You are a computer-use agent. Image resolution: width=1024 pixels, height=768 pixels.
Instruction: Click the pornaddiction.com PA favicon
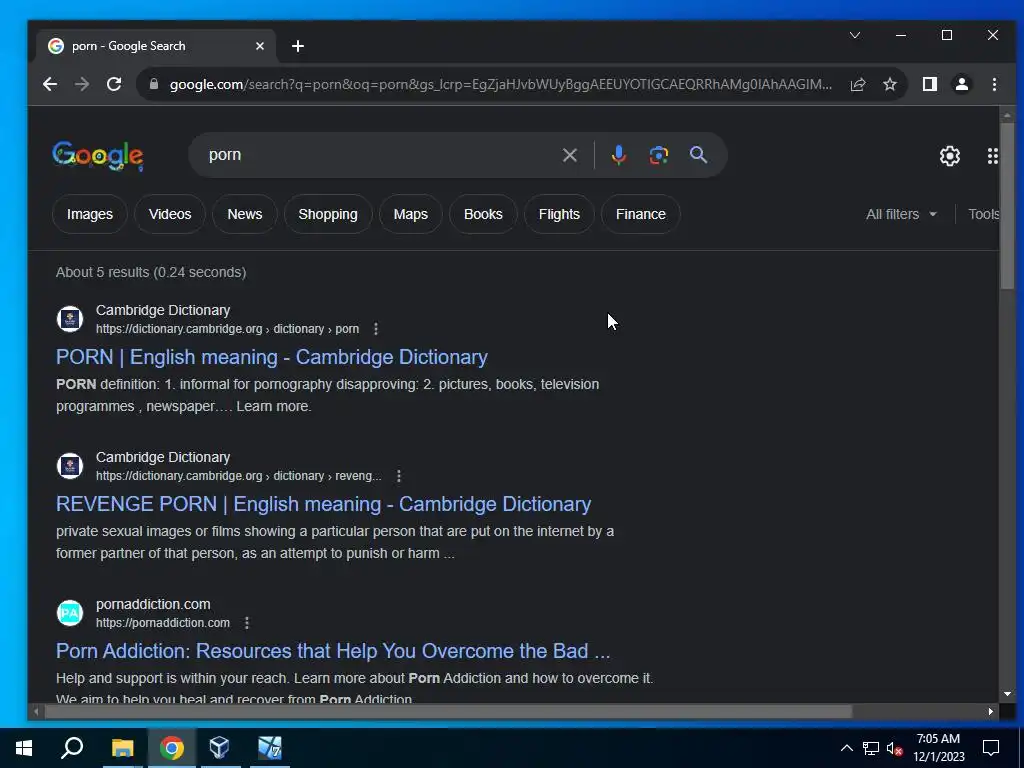(x=70, y=613)
